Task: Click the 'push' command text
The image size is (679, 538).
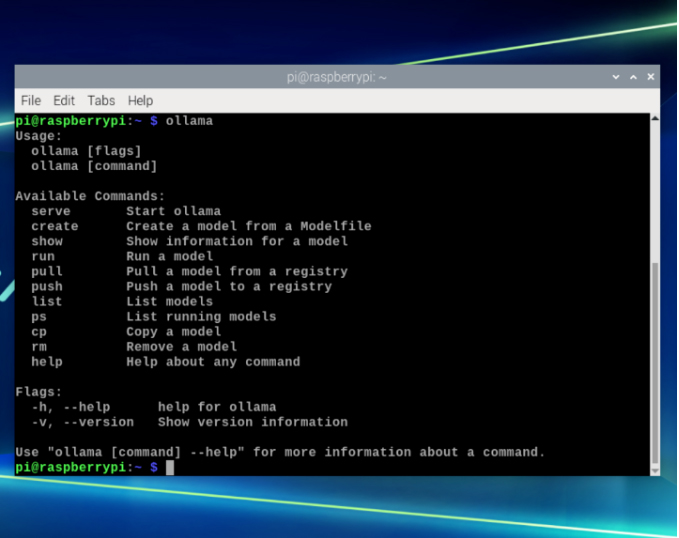Action: click(47, 287)
